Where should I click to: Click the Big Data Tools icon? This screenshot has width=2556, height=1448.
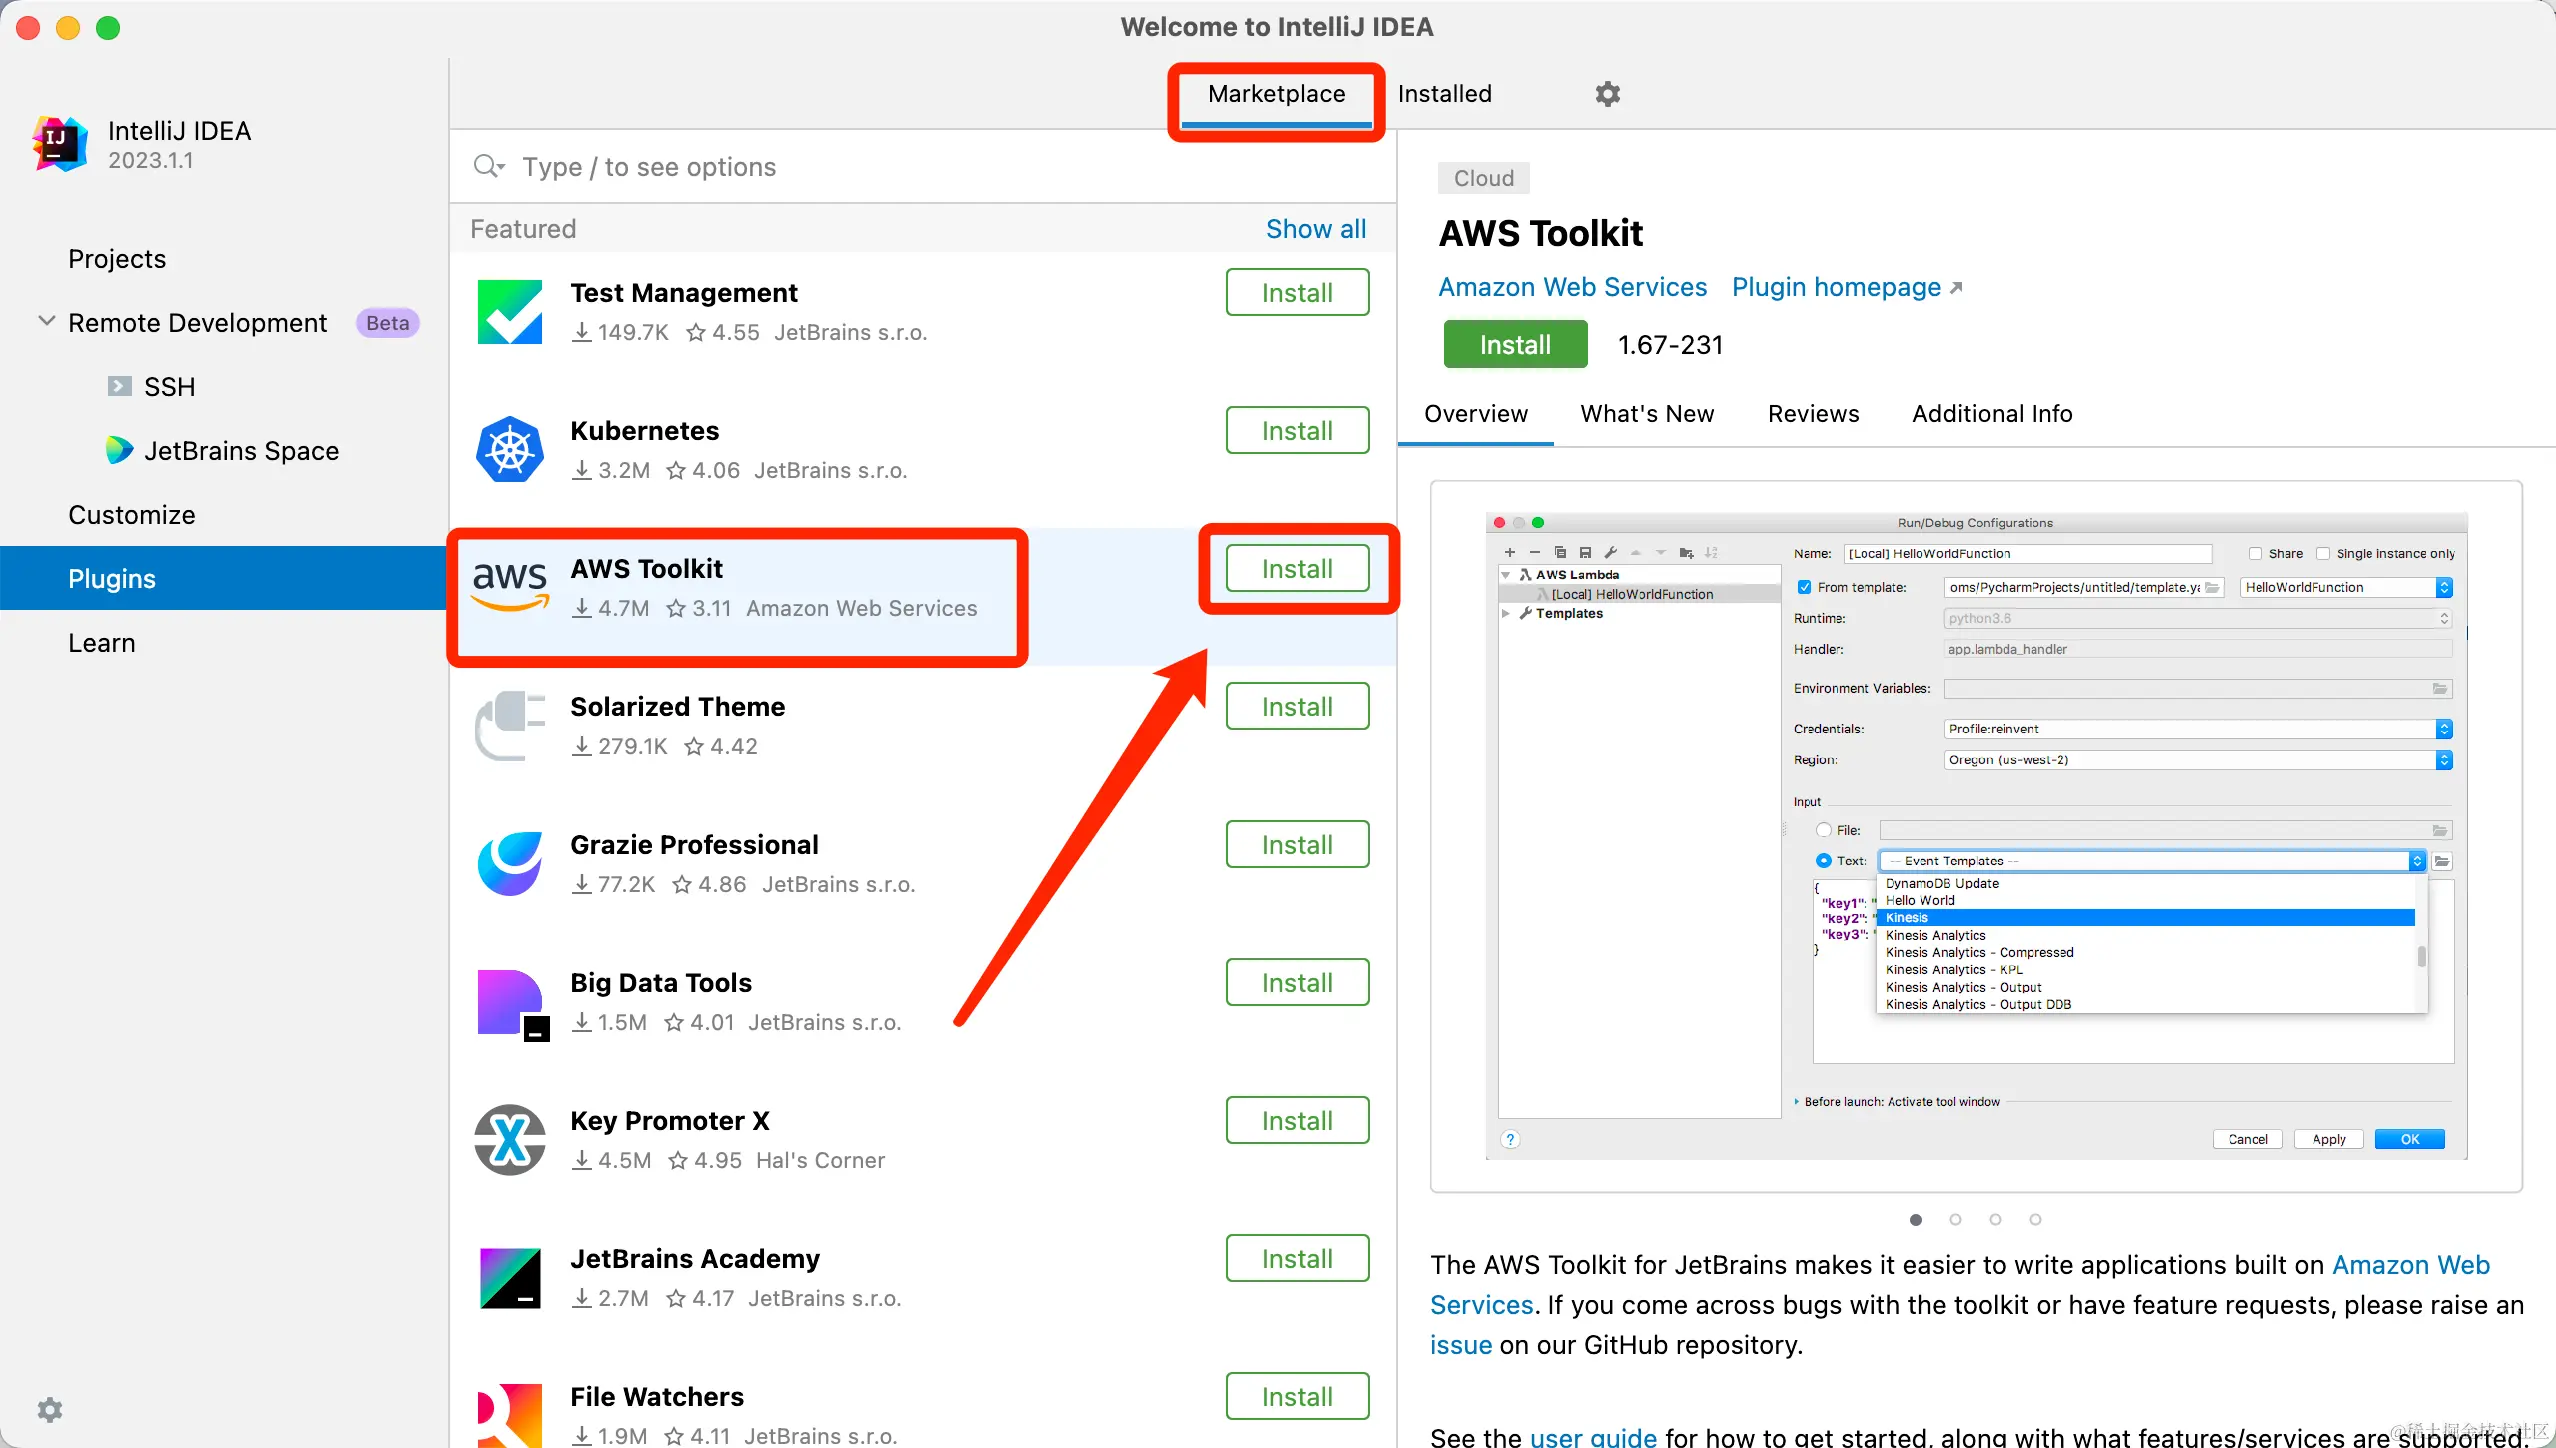510,1002
